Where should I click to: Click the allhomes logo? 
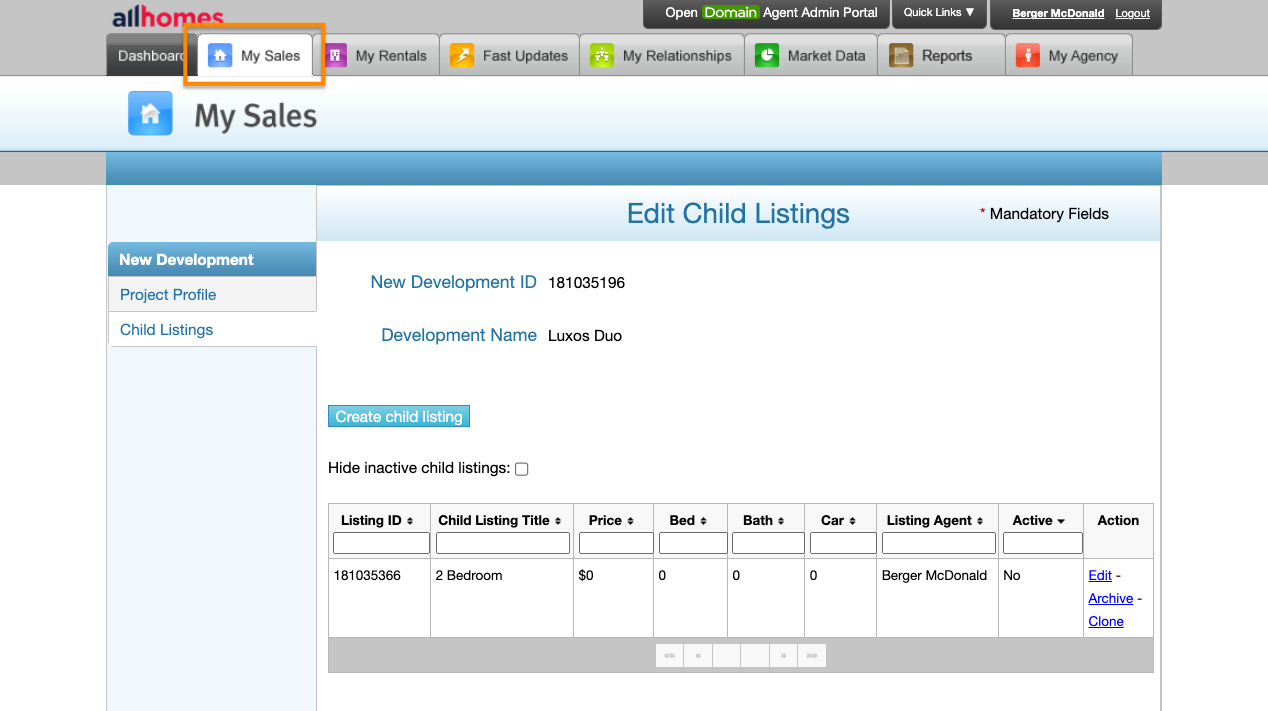pos(168,17)
